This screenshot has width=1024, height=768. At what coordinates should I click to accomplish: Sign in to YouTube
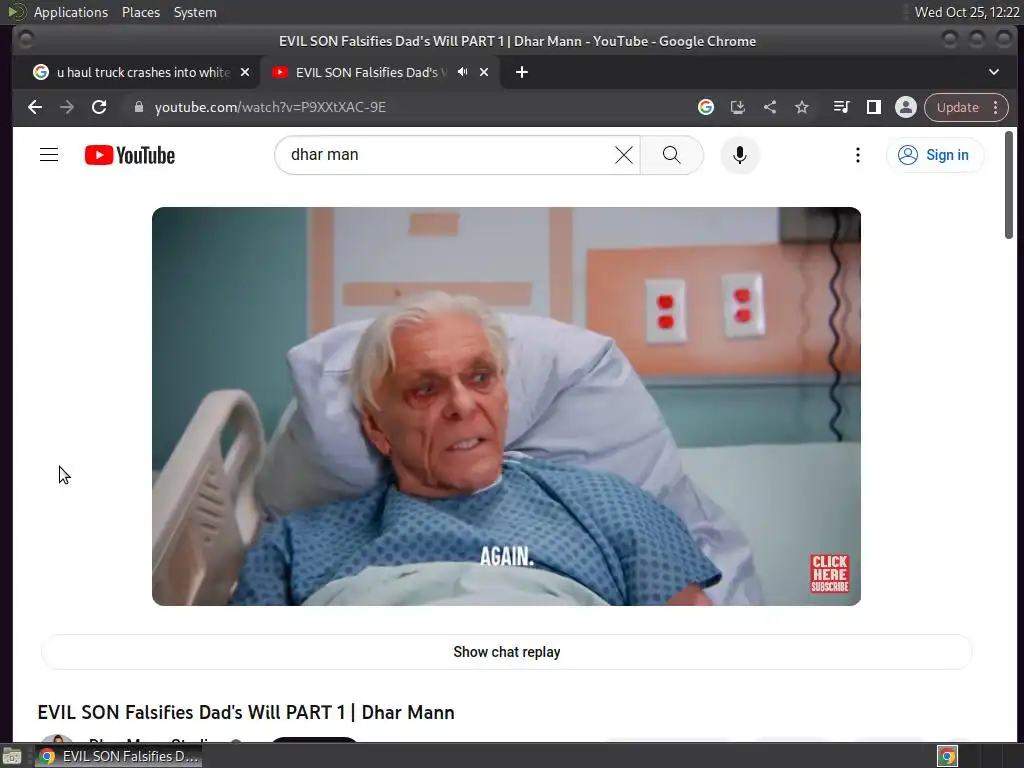[934, 155]
